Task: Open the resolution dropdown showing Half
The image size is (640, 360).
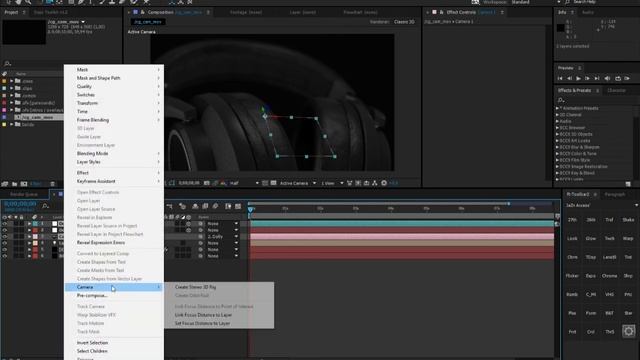Action: (x=244, y=183)
